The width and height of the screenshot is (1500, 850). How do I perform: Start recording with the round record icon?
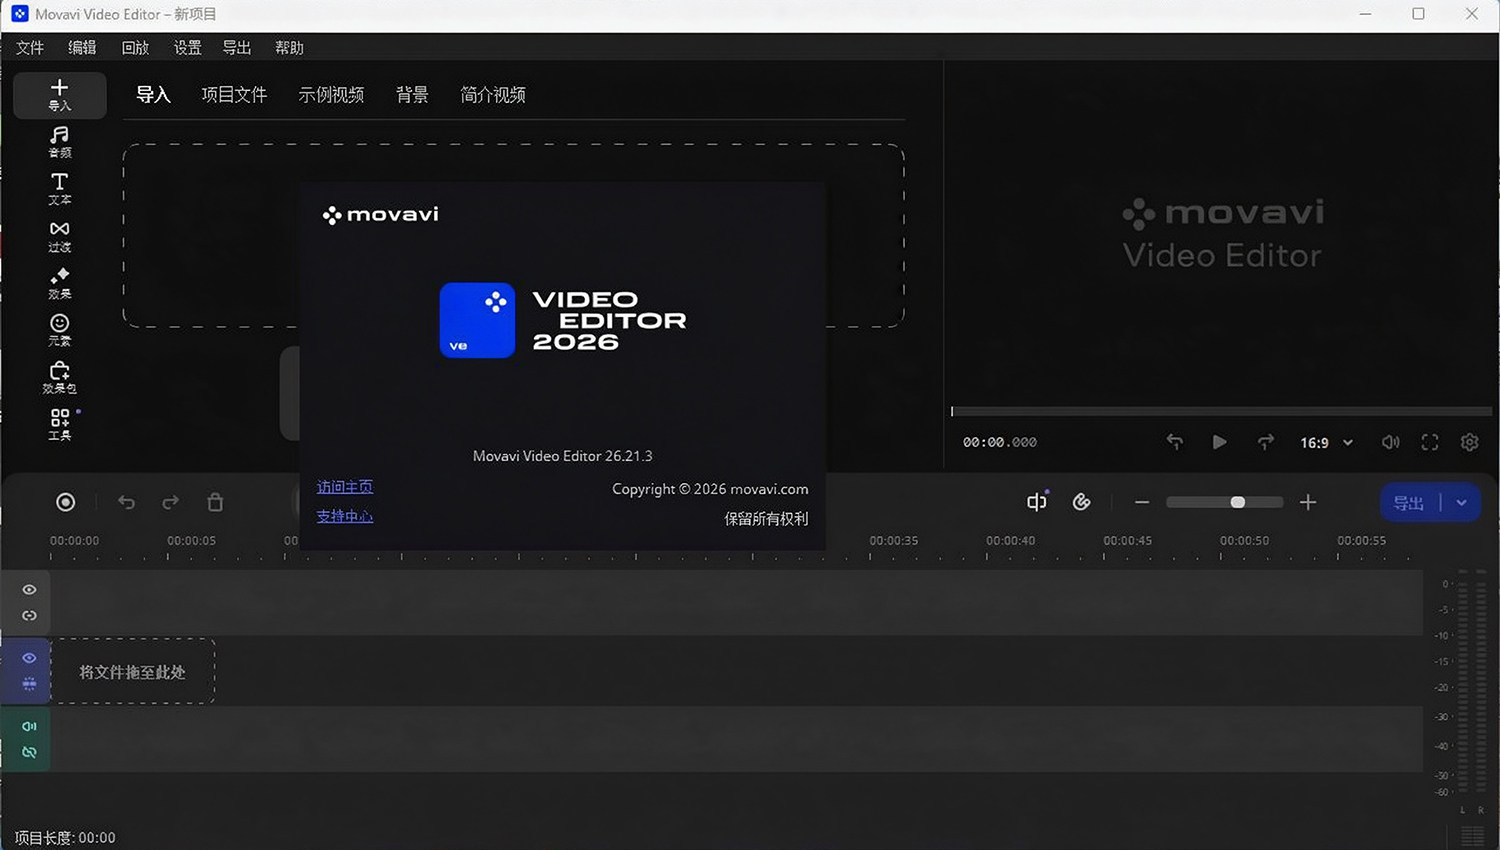(x=65, y=502)
